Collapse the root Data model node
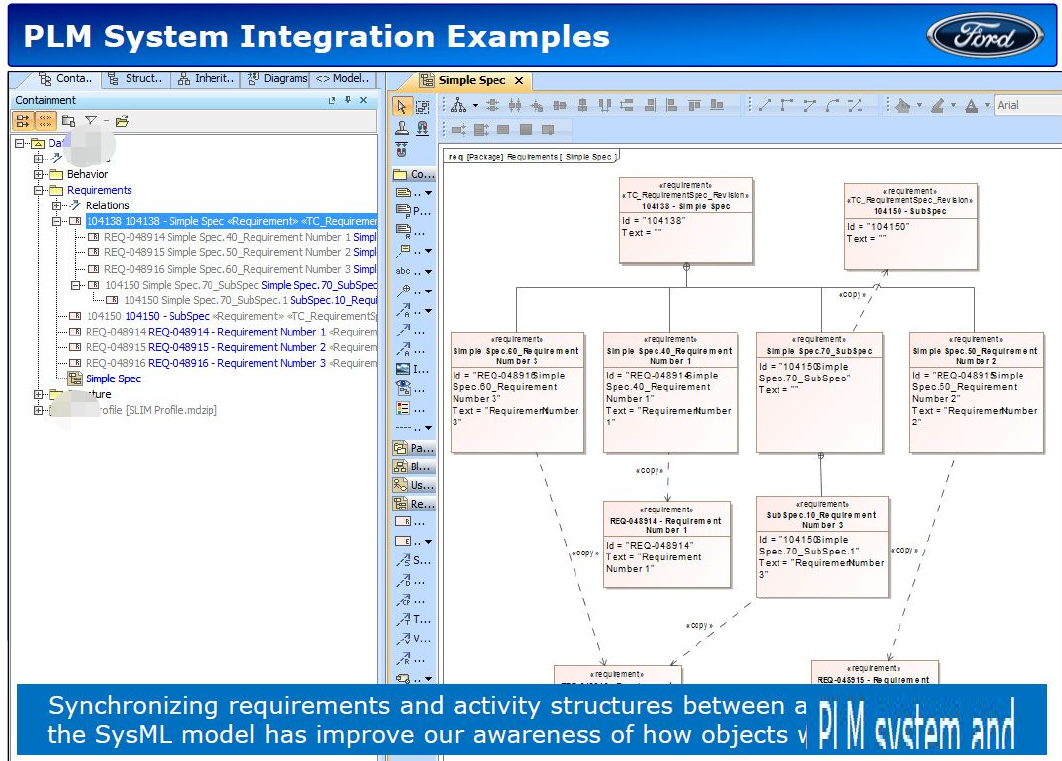 click(x=20, y=143)
